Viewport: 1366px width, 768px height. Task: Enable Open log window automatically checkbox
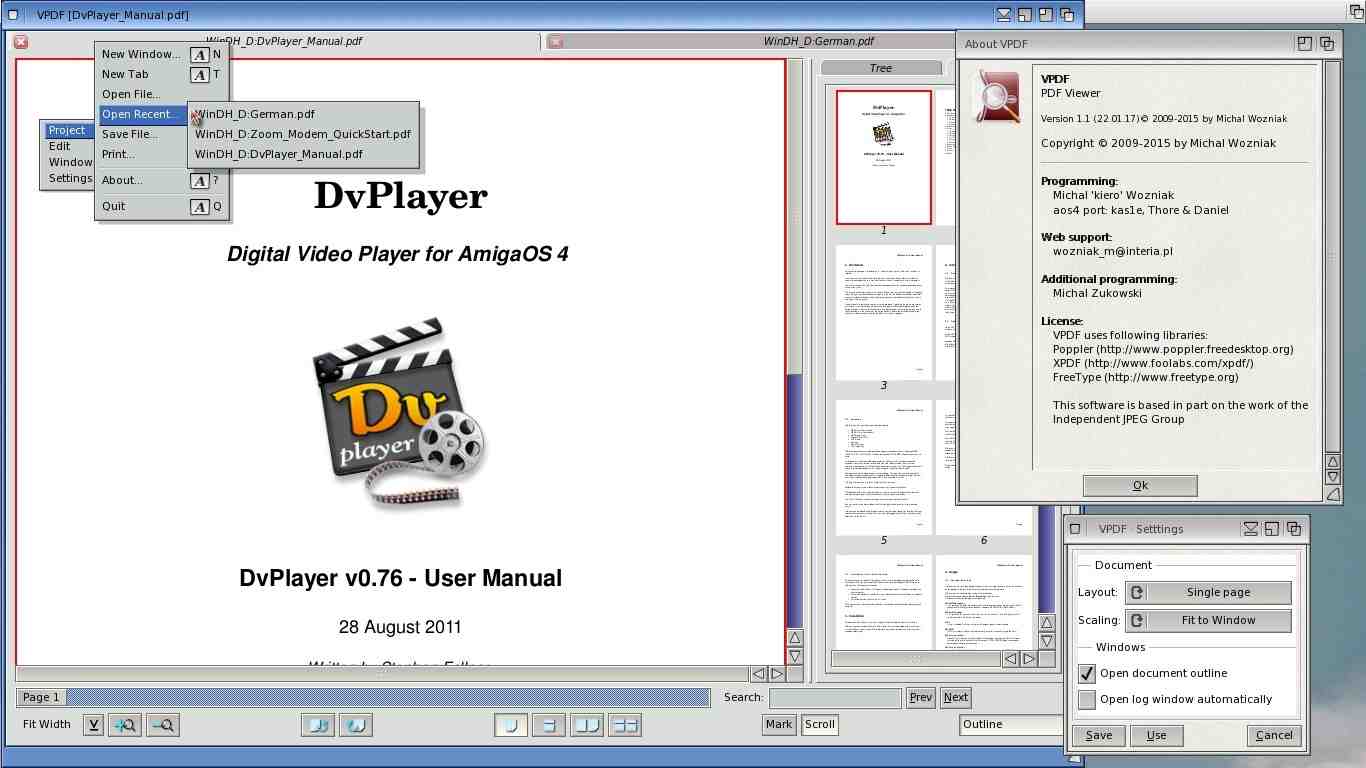click(1087, 700)
